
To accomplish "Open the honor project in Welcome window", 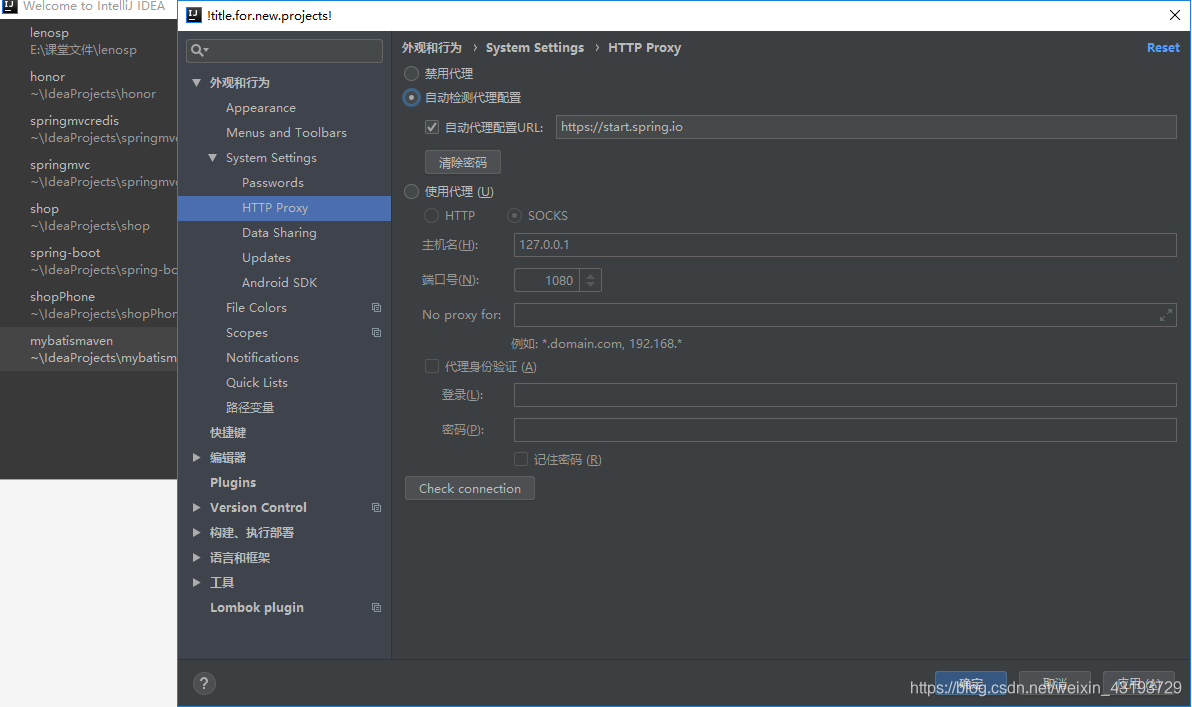I will pos(88,85).
